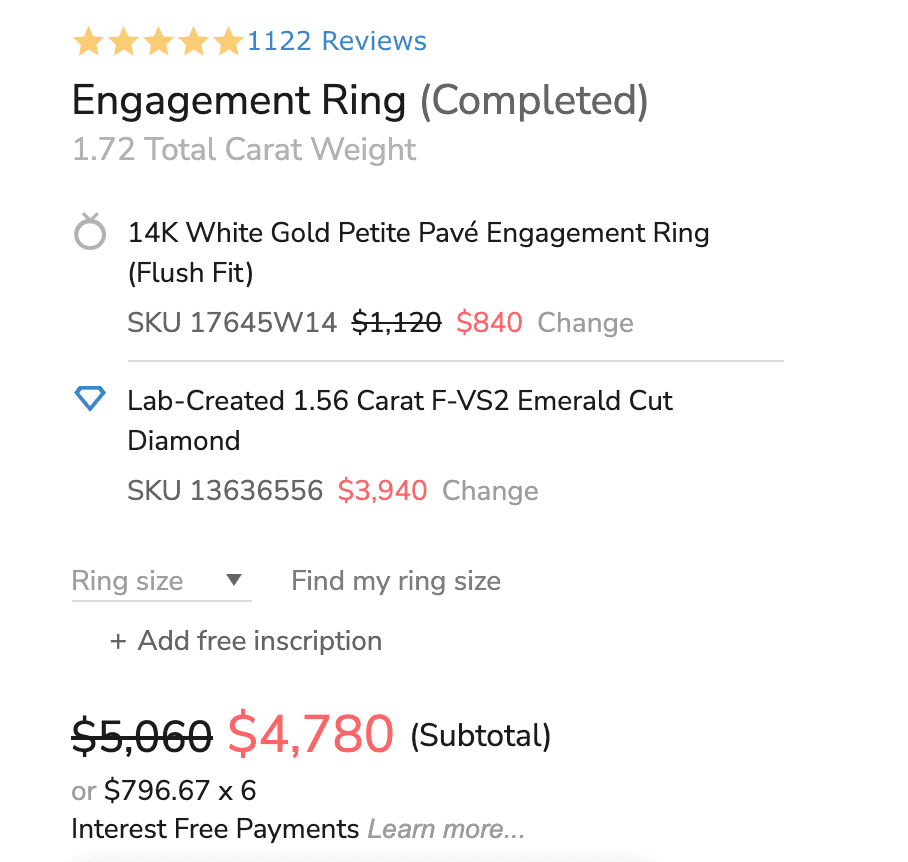Click the blue diamond icon
The image size is (908, 862).
[90, 400]
